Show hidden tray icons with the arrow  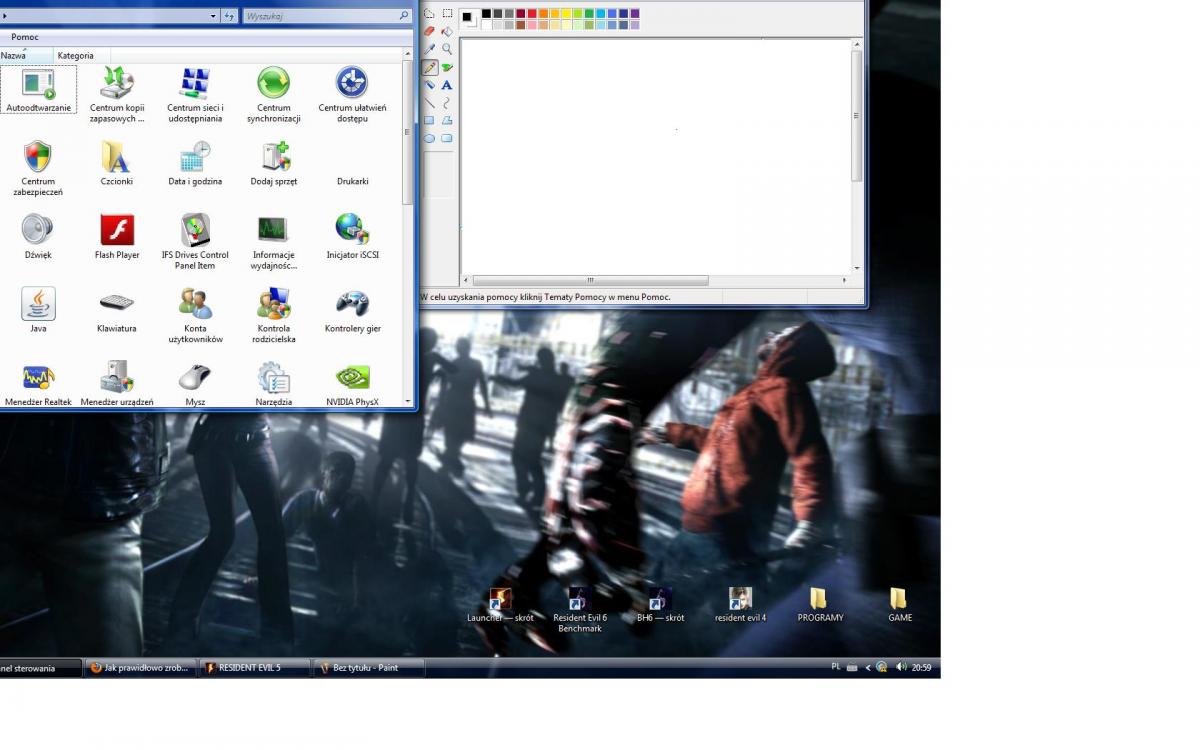tap(868, 667)
